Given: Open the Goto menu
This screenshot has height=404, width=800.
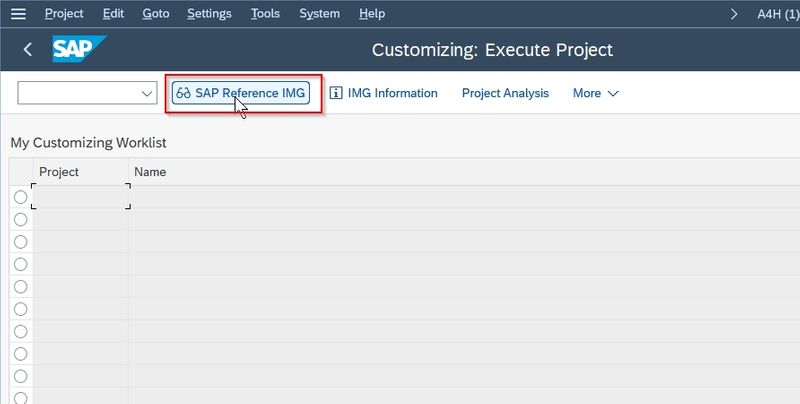Looking at the screenshot, I should (156, 14).
